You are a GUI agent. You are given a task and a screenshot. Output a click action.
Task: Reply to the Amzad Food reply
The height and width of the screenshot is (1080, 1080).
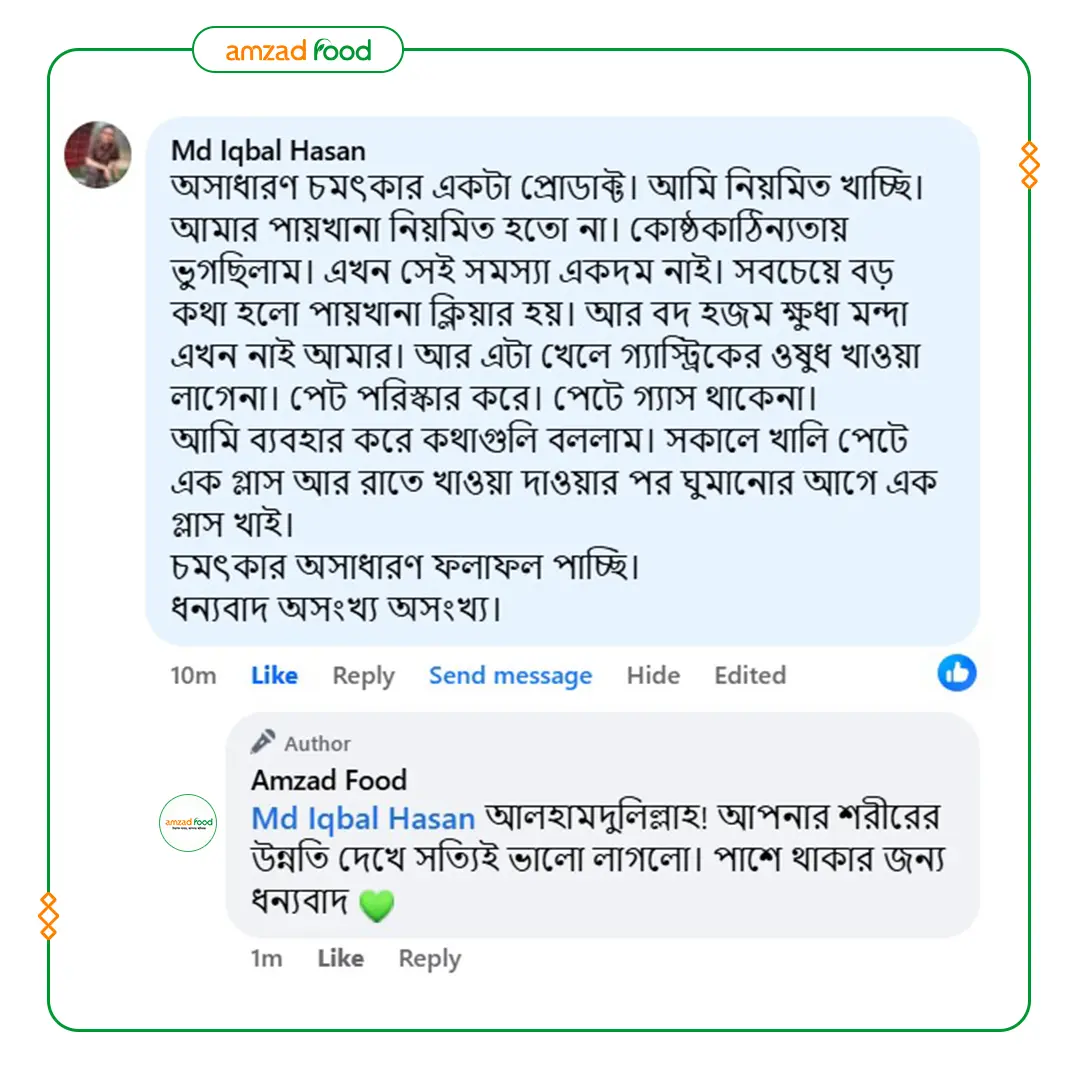(x=429, y=959)
